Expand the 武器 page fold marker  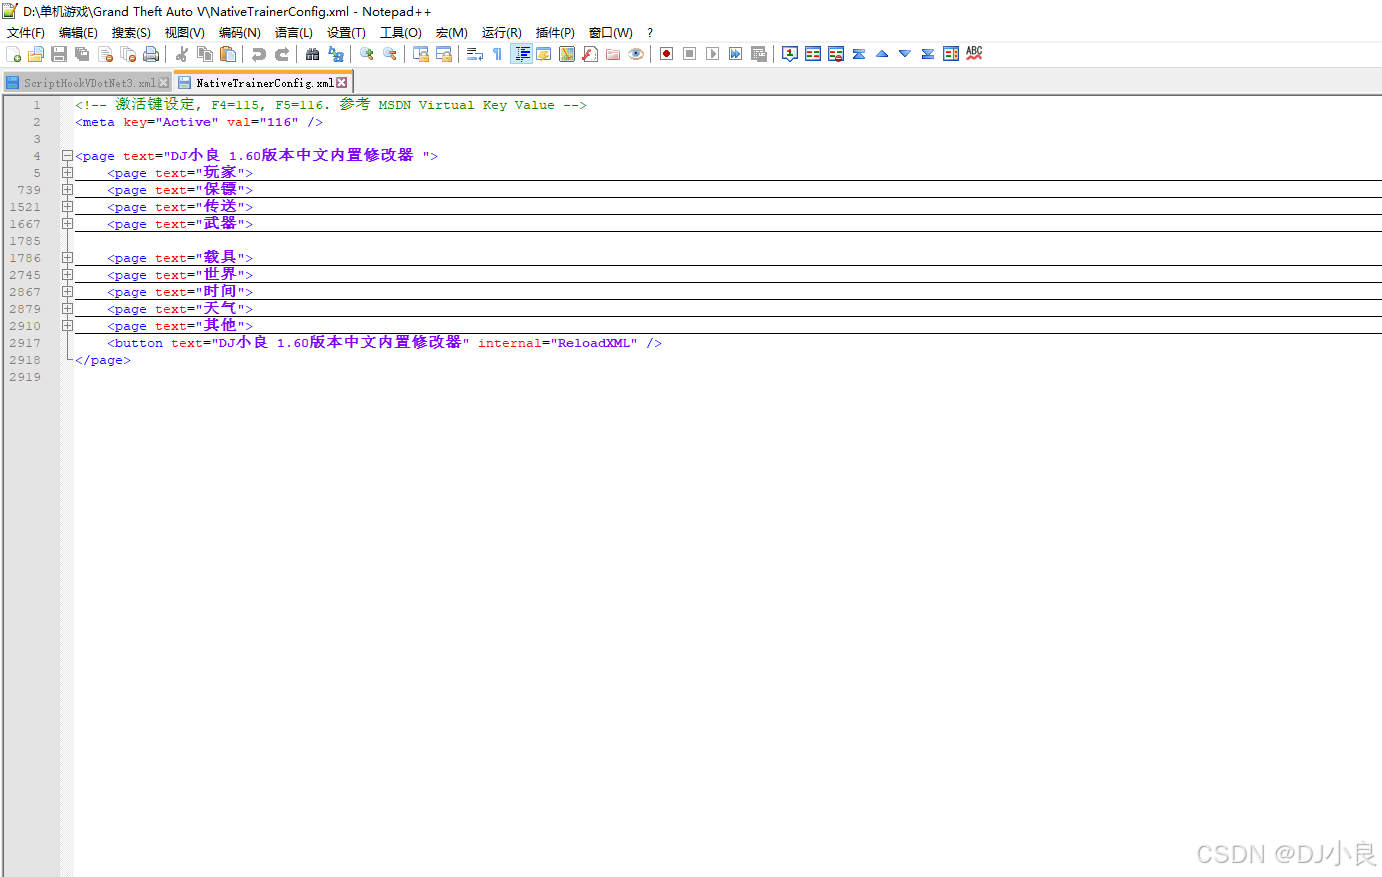[67, 224]
